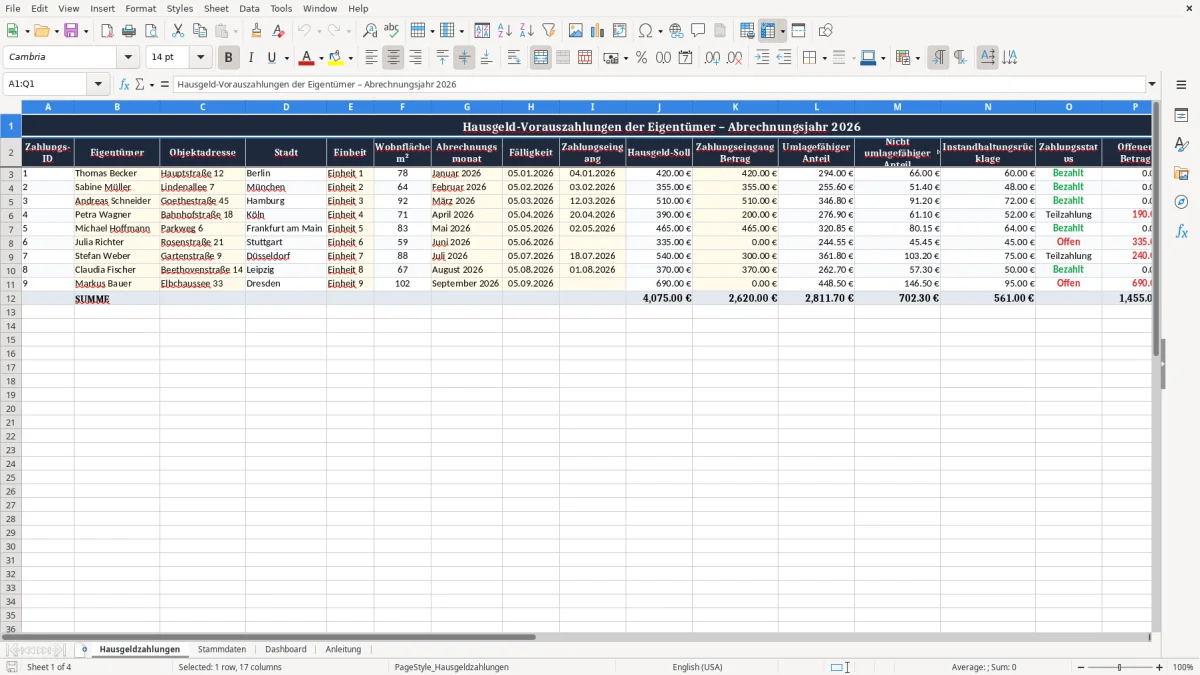Format cells as percent

642,58
